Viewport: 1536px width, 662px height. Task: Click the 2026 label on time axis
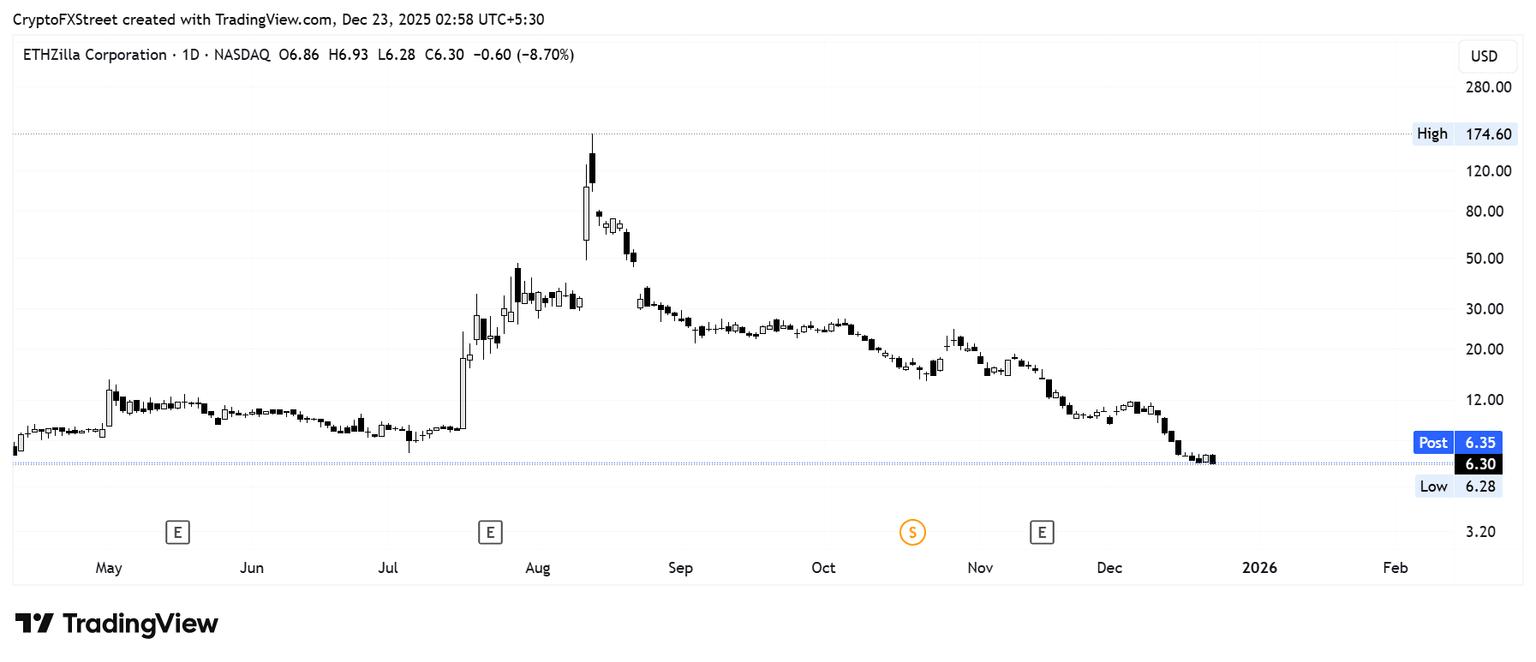click(1259, 568)
